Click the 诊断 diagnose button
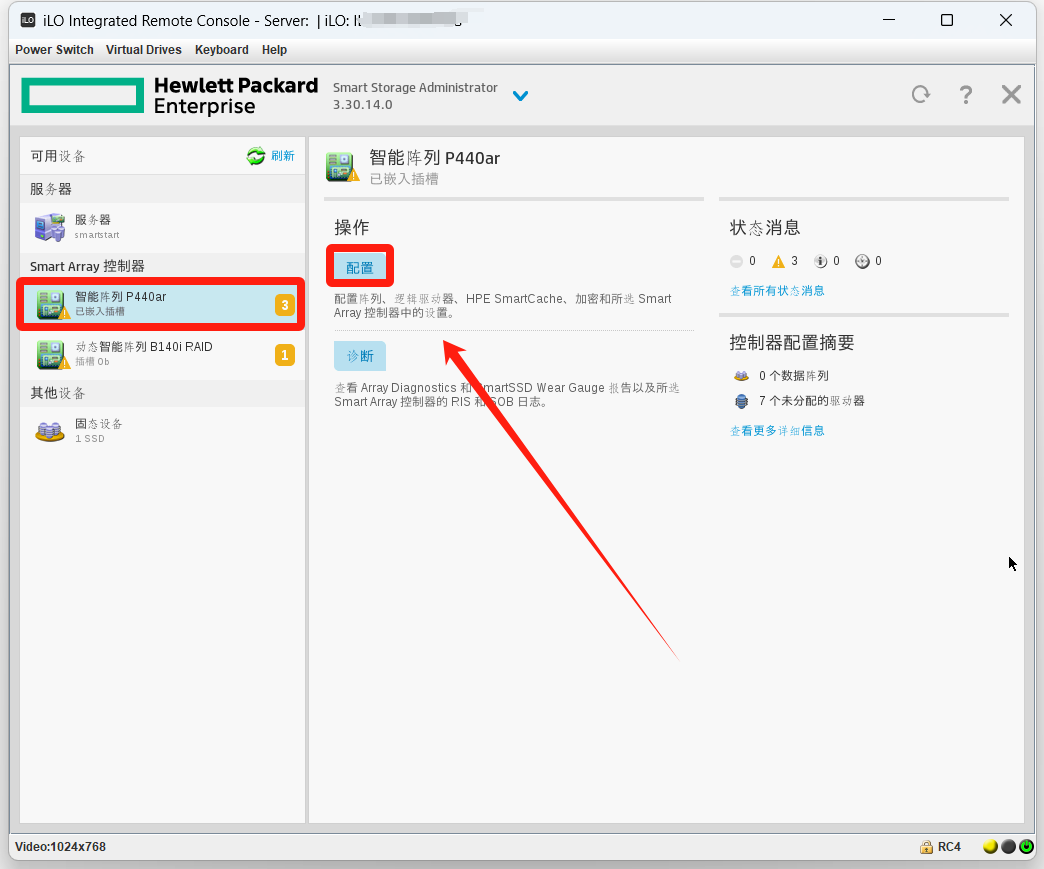Viewport: 1044px width, 869px height. click(x=360, y=356)
